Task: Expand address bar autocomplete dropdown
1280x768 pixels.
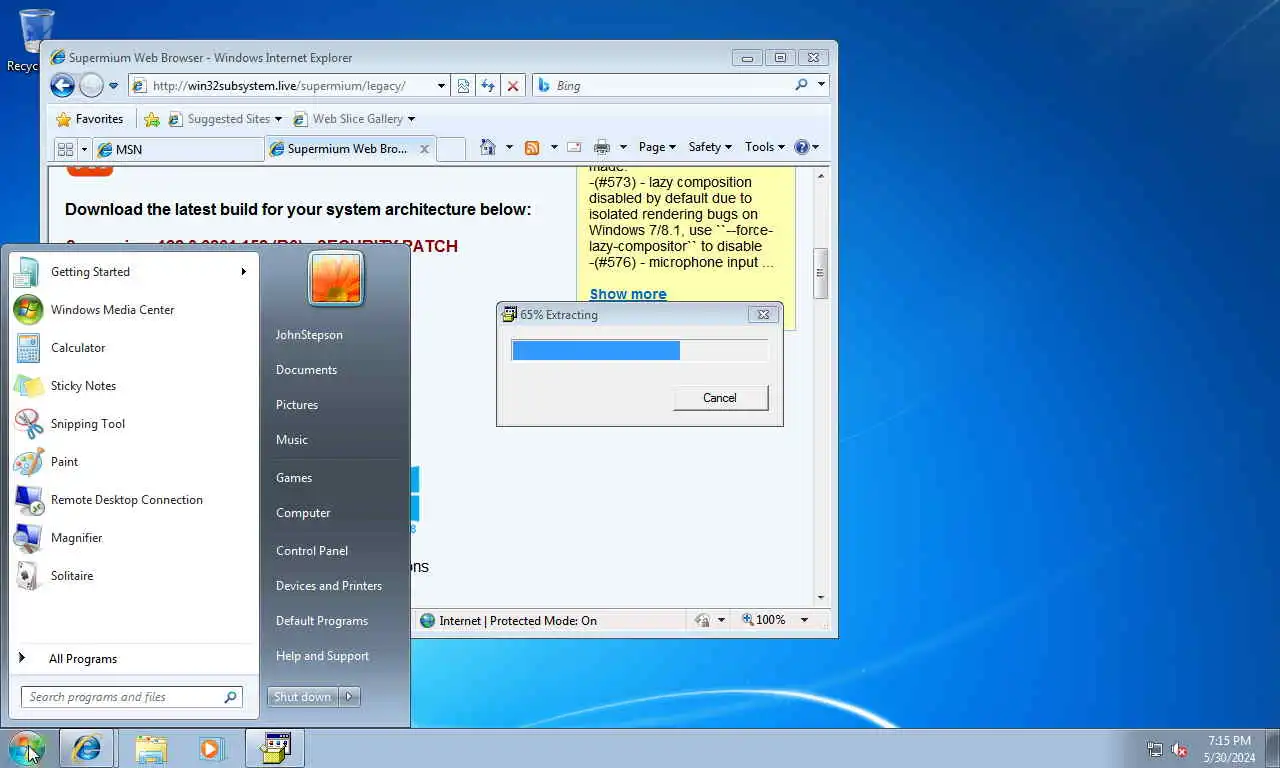Action: point(441,86)
